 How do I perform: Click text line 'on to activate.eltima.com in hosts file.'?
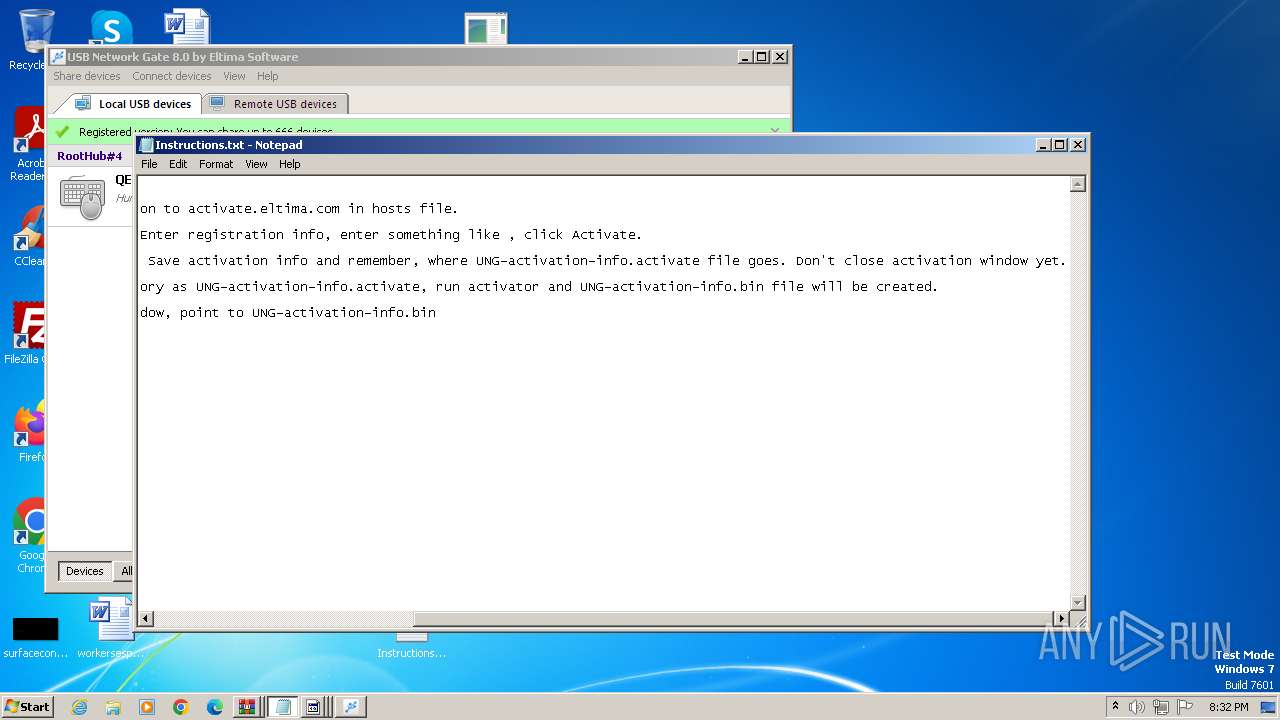[299, 209]
